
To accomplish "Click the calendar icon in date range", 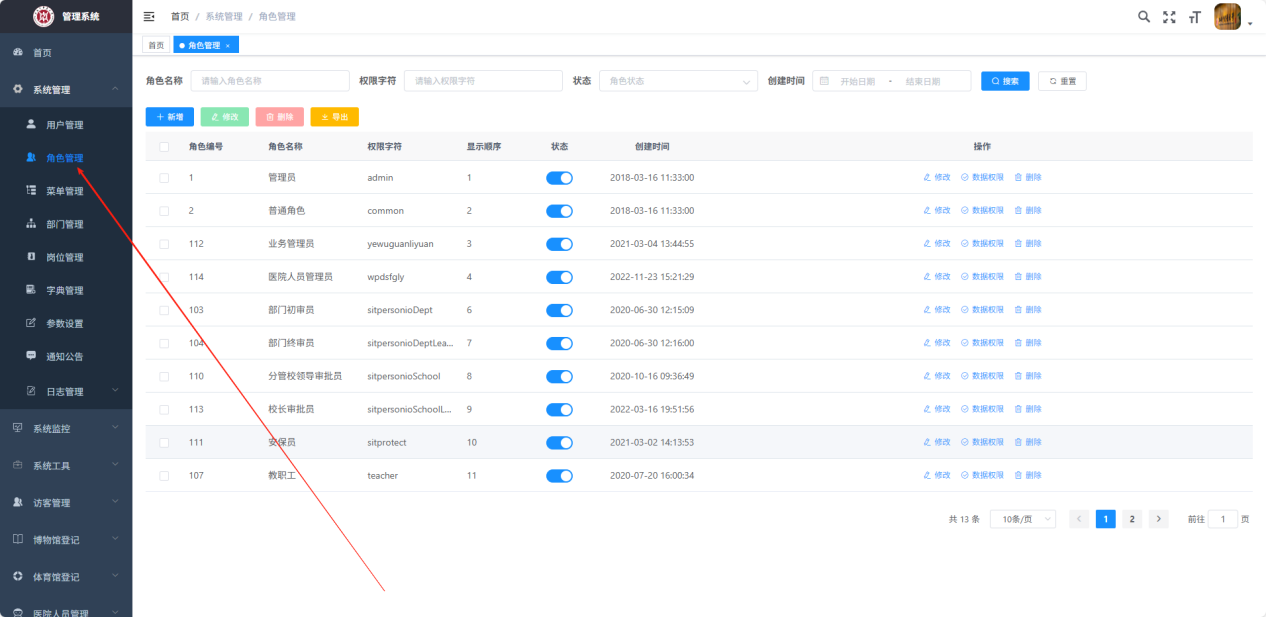I will coord(825,81).
